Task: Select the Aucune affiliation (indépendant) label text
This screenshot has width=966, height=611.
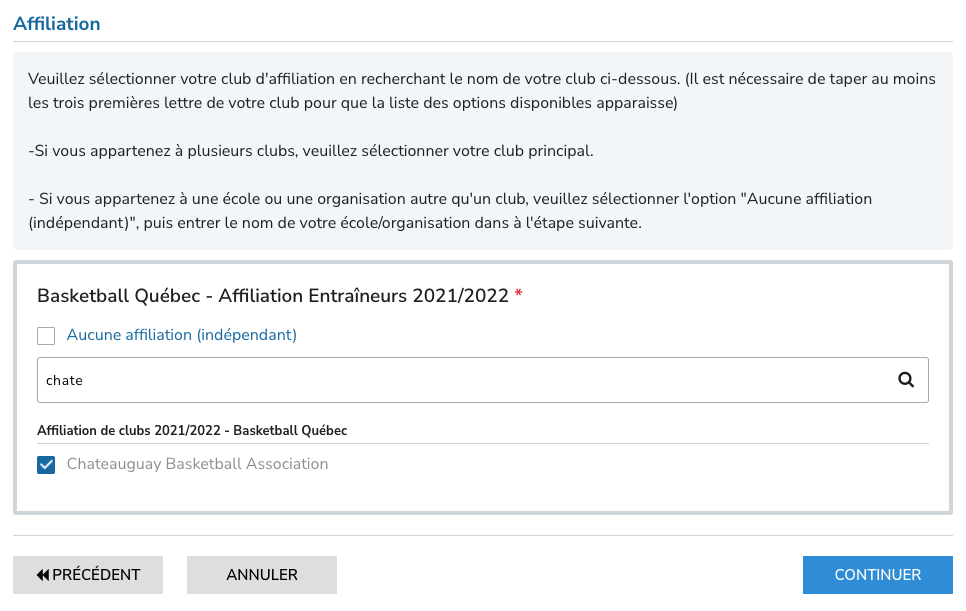Action: [x=182, y=334]
